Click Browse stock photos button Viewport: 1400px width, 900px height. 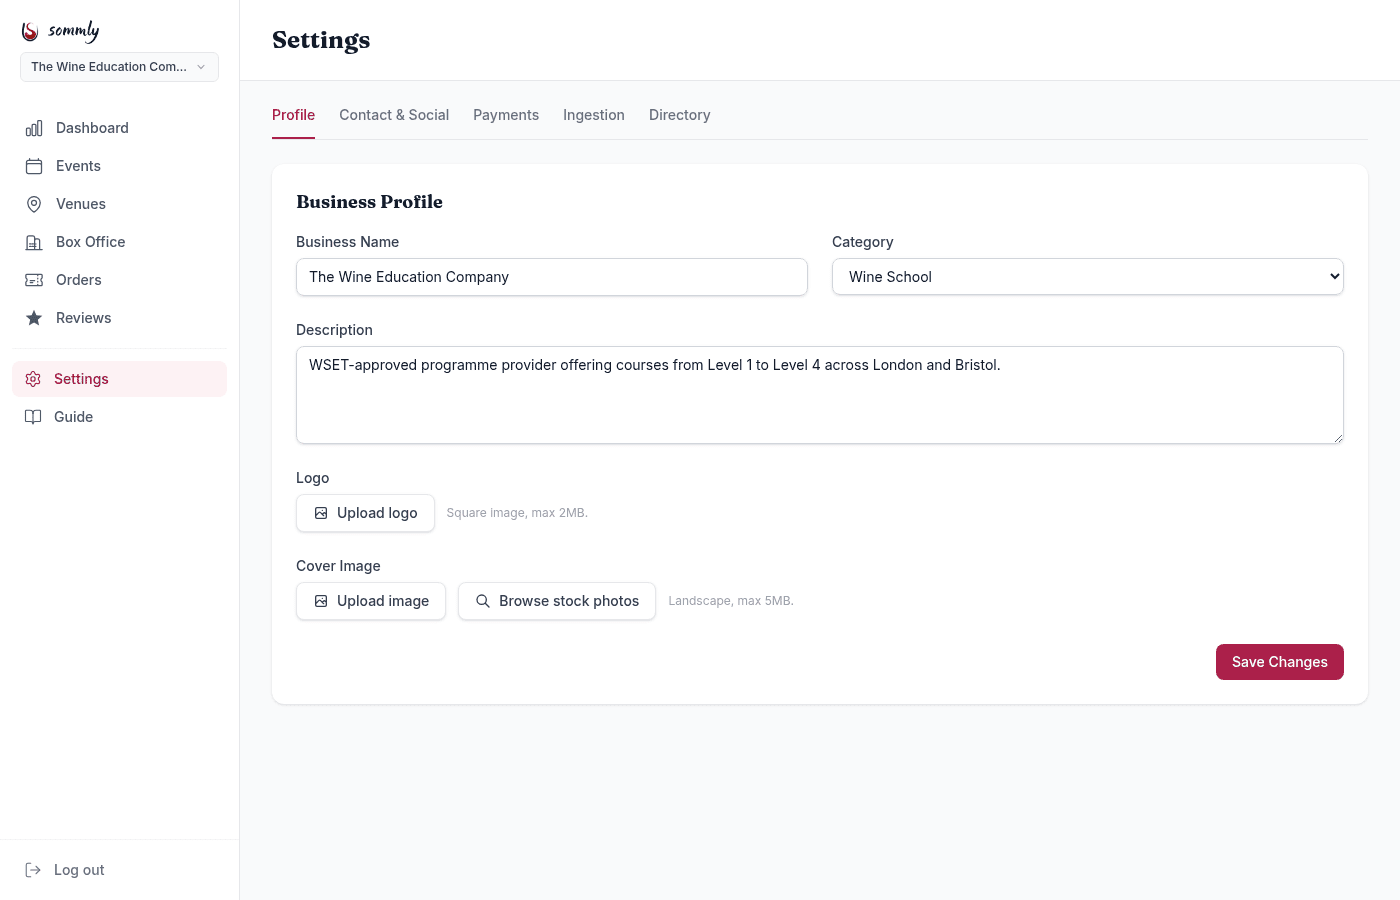click(x=557, y=601)
